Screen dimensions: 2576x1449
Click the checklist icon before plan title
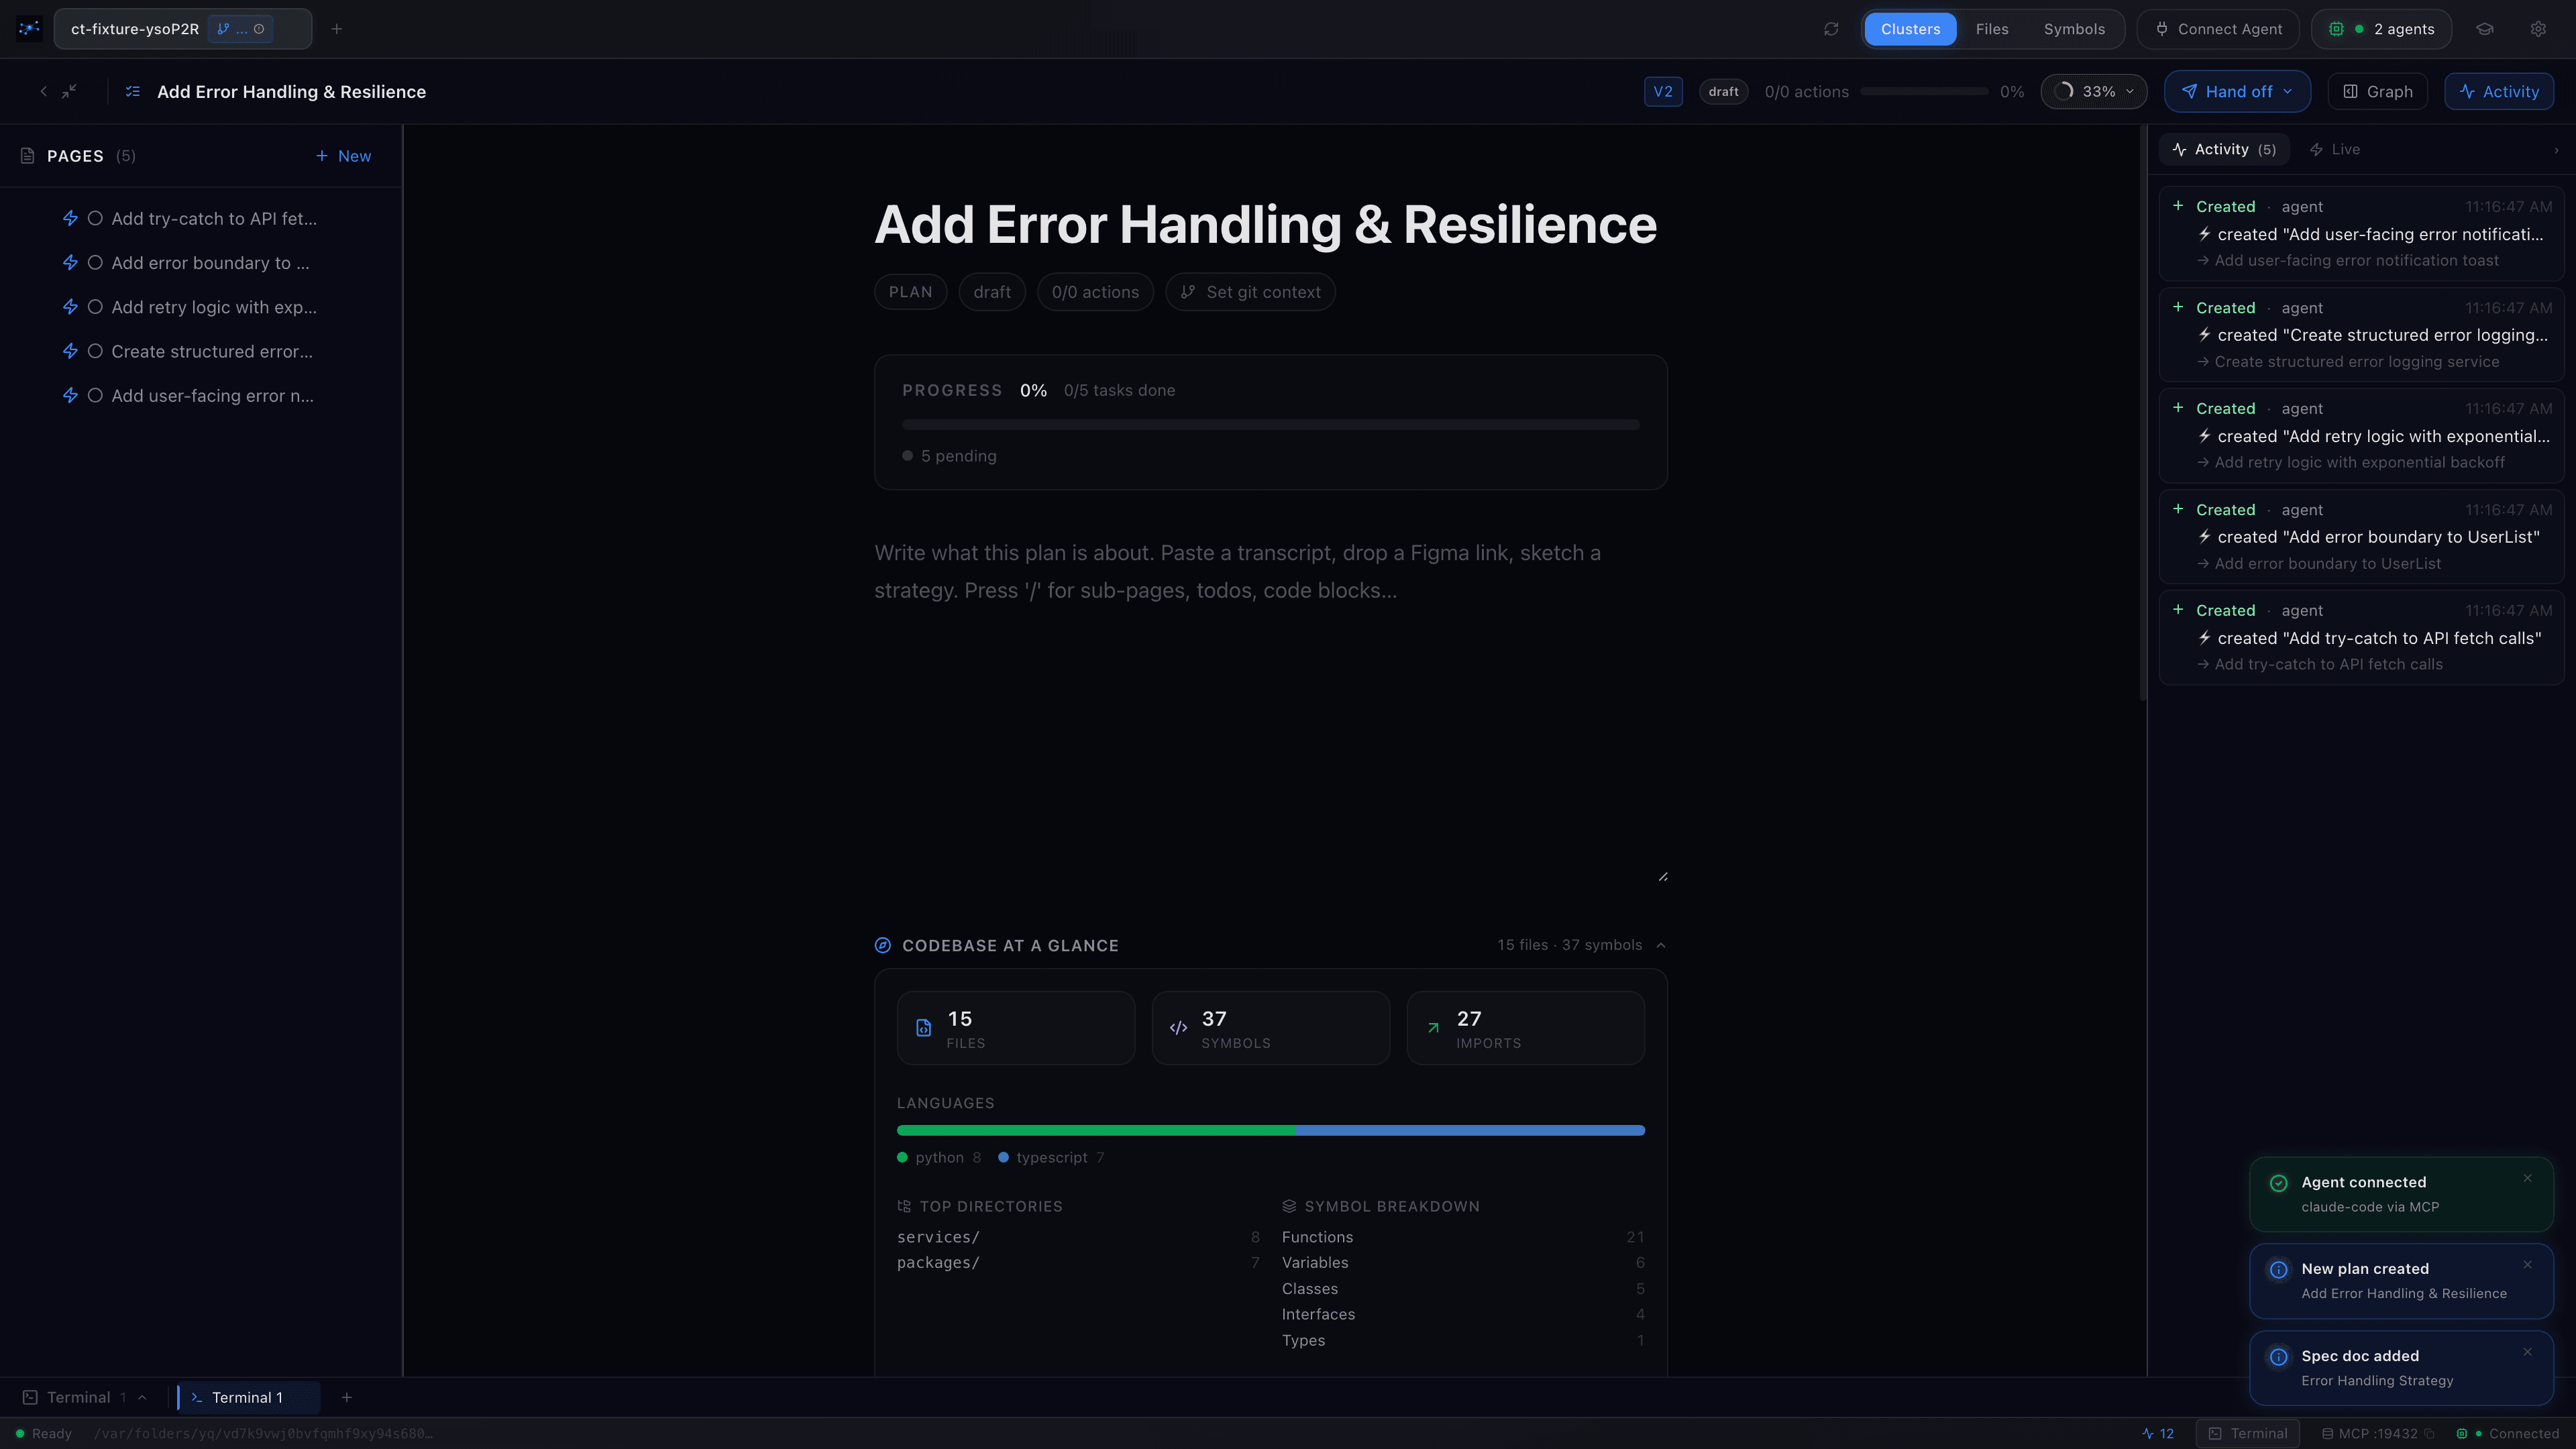(133, 91)
